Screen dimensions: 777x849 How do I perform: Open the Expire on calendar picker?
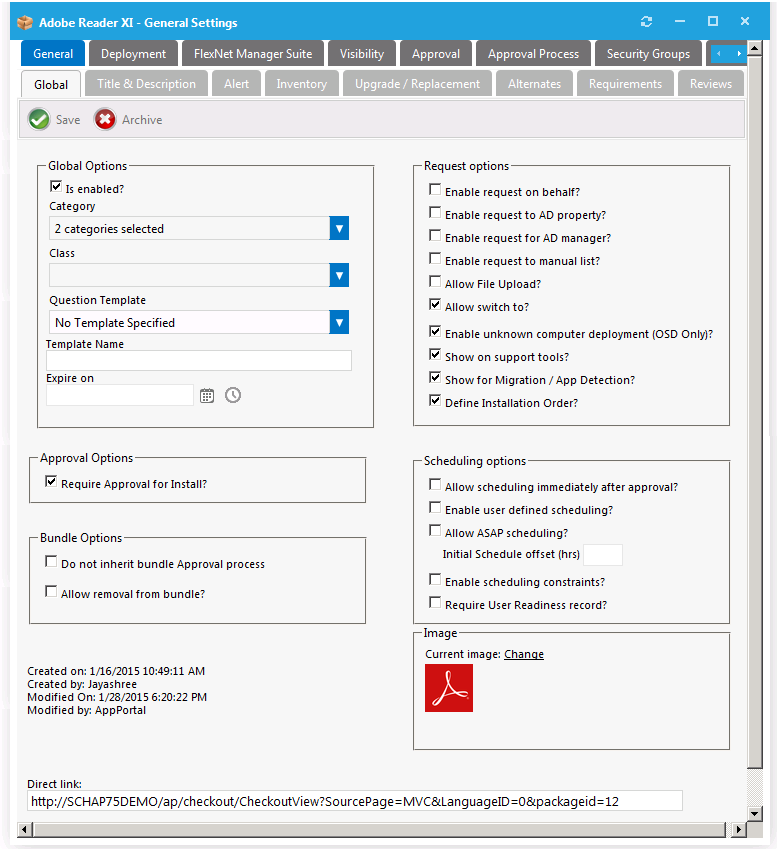click(207, 395)
